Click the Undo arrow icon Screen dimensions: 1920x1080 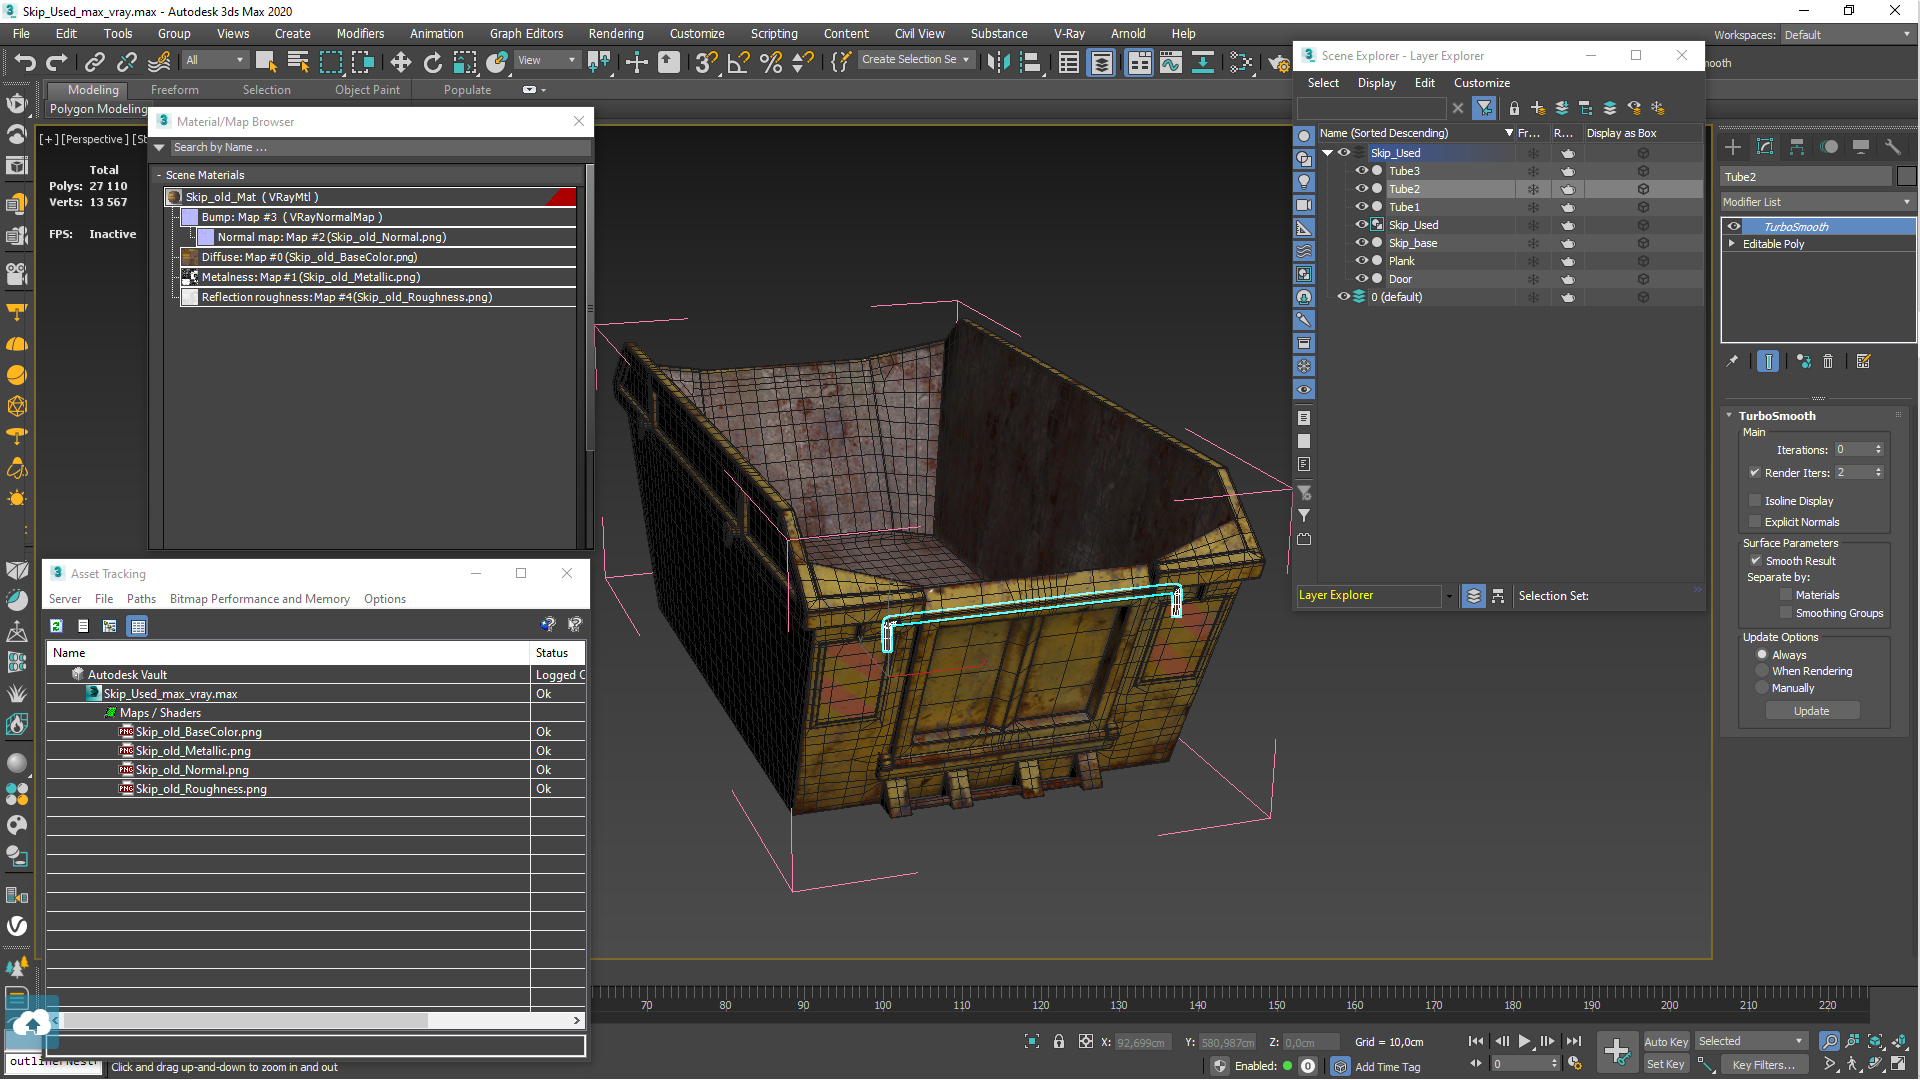pos(24,62)
